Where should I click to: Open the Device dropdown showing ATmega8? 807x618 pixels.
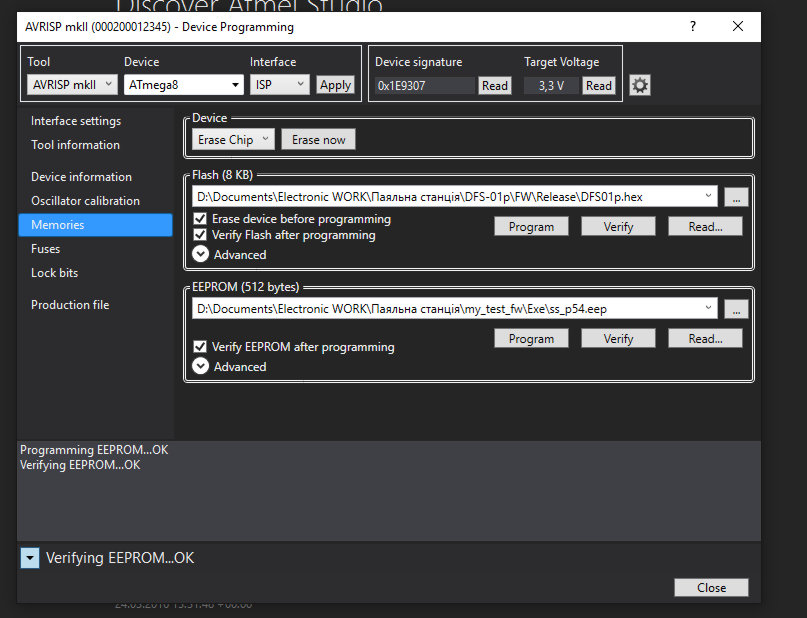184,84
